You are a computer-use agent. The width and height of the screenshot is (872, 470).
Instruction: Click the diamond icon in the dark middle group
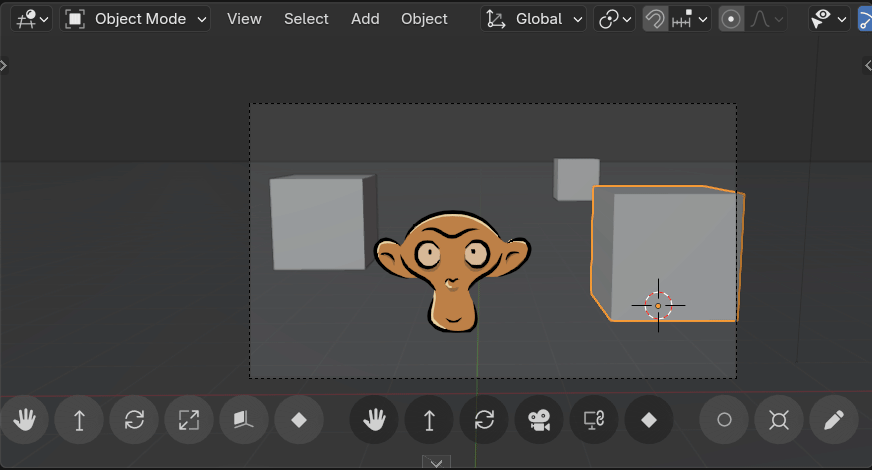(649, 419)
